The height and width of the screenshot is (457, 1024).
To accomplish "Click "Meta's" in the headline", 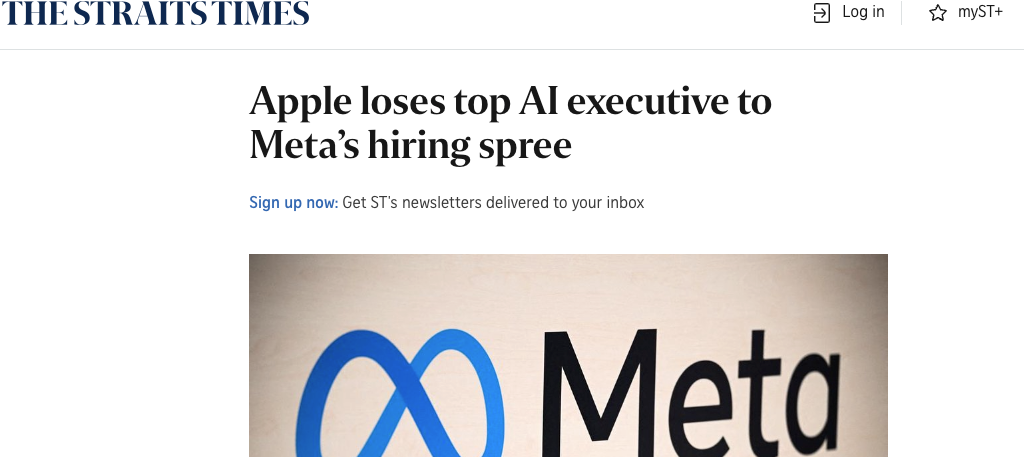I will (x=304, y=146).
